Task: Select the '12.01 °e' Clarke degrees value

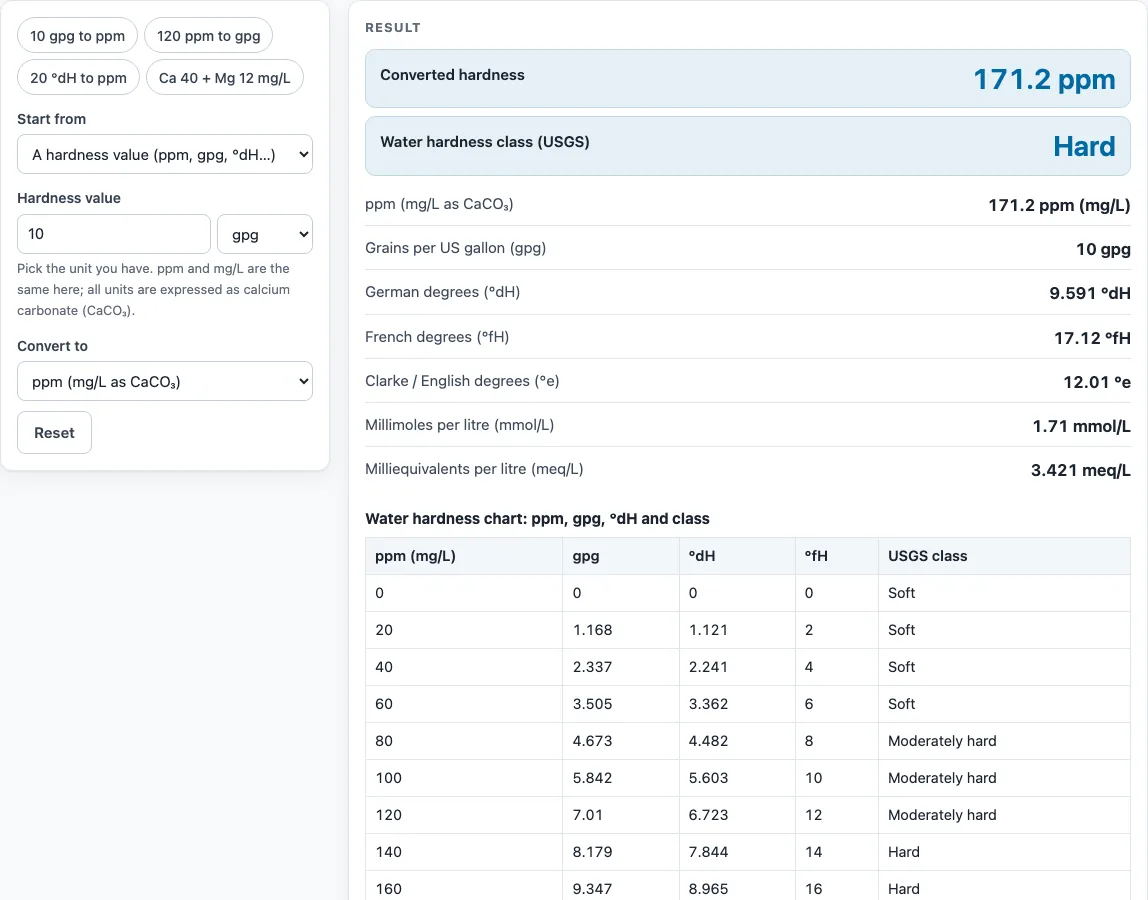Action: coord(1097,382)
